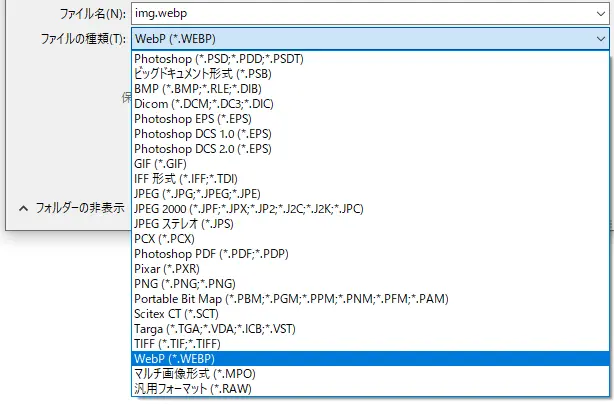Viewport: 614px width, 405px height.
Task: Select GIF (*.GIF) format
Action: pos(370,164)
